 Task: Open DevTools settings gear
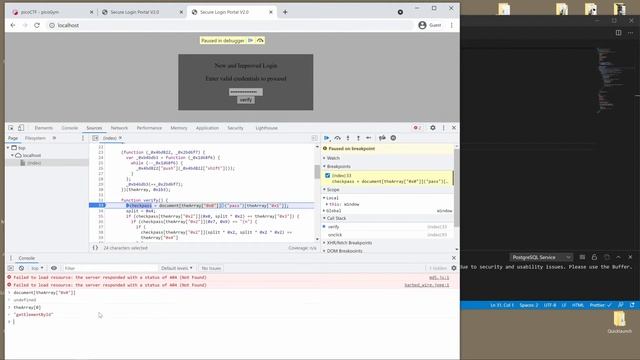pyautogui.click(x=433, y=128)
